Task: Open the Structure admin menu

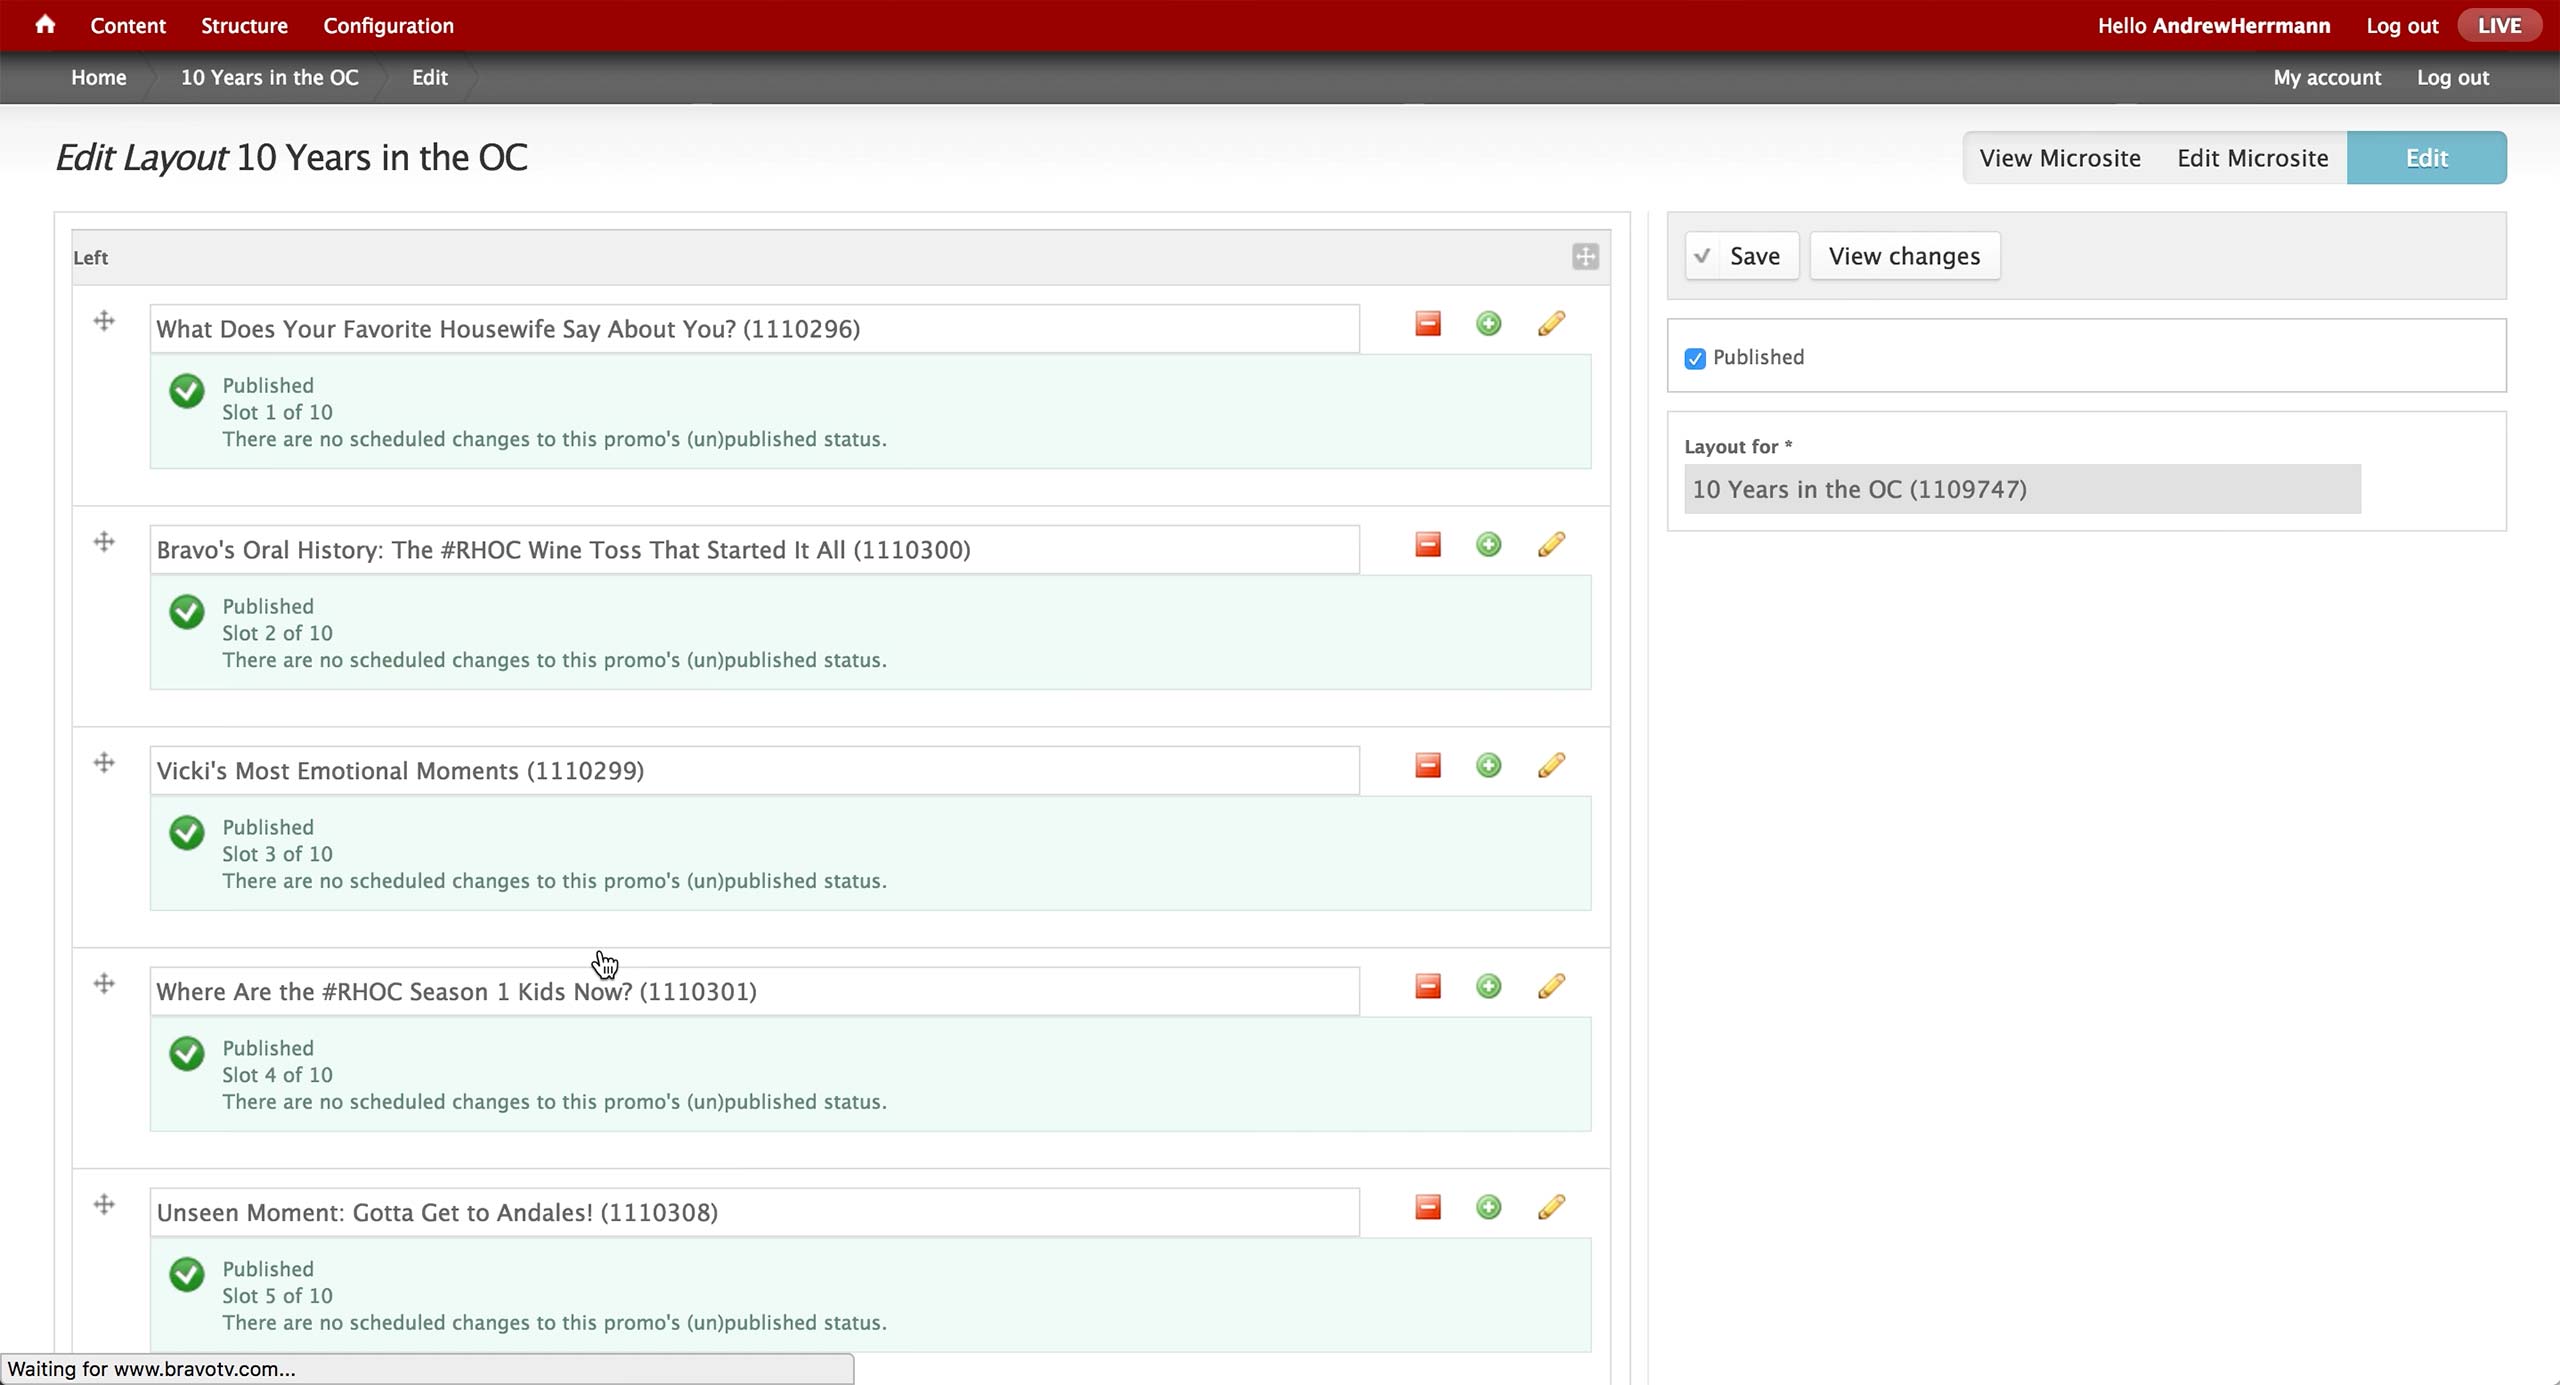Action: 244,26
